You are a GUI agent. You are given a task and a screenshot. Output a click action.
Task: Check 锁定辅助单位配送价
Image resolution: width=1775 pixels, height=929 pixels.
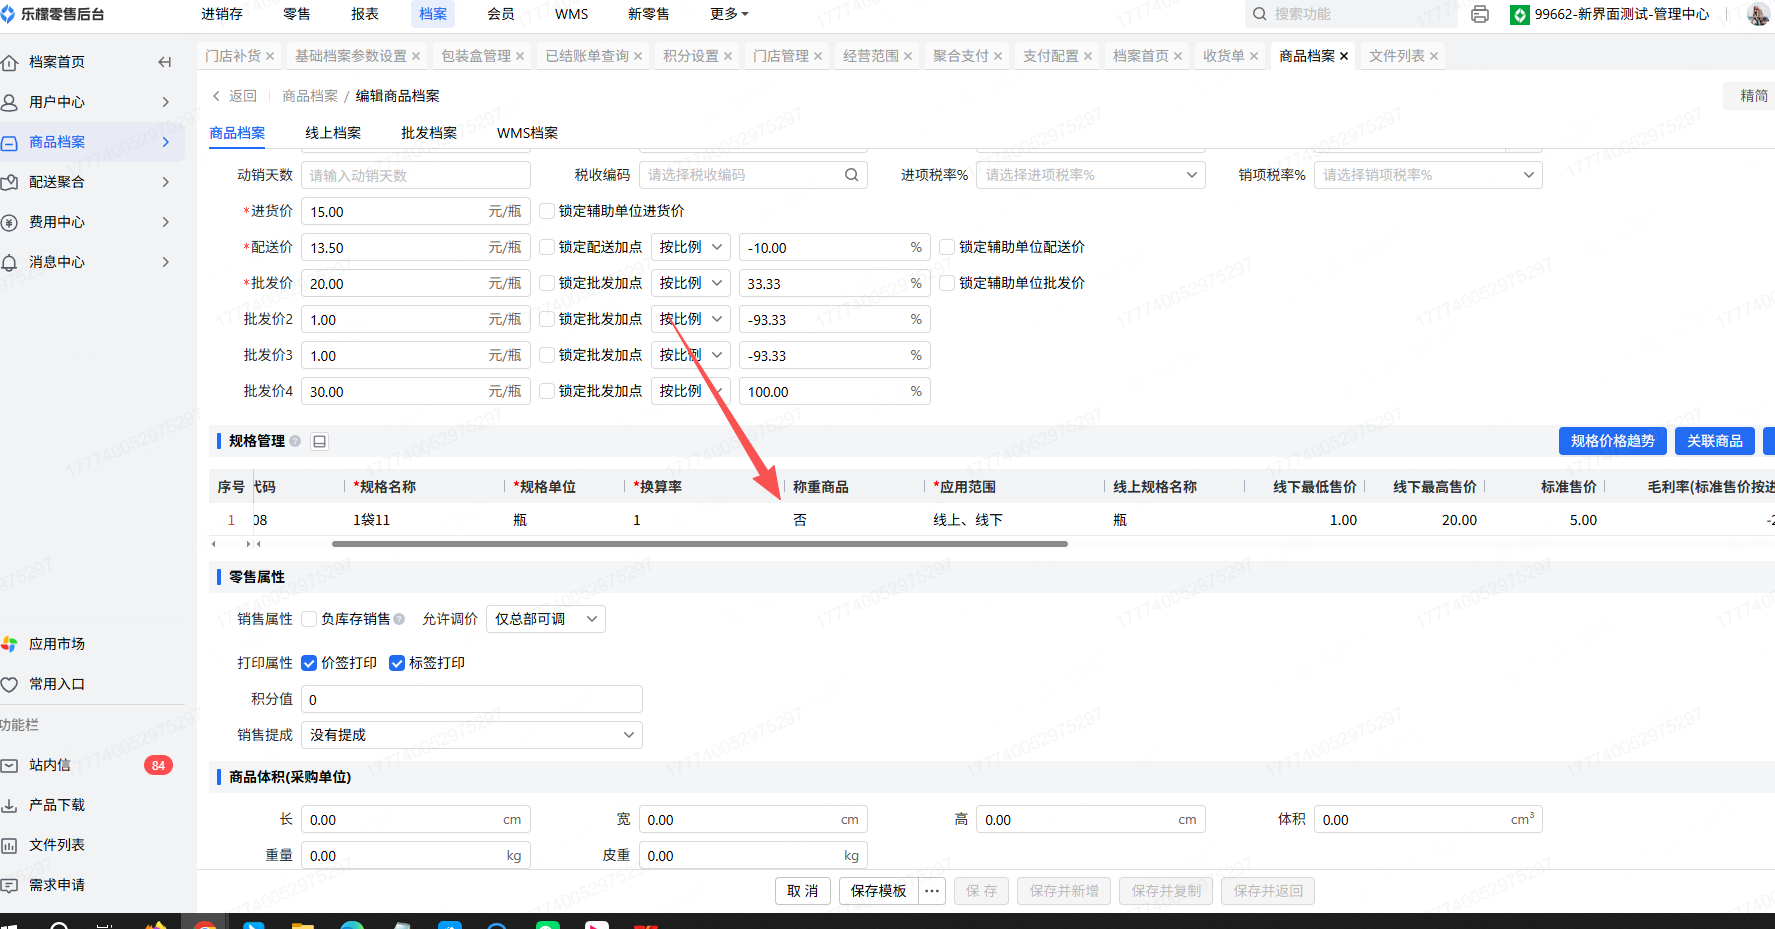pyautogui.click(x=947, y=247)
